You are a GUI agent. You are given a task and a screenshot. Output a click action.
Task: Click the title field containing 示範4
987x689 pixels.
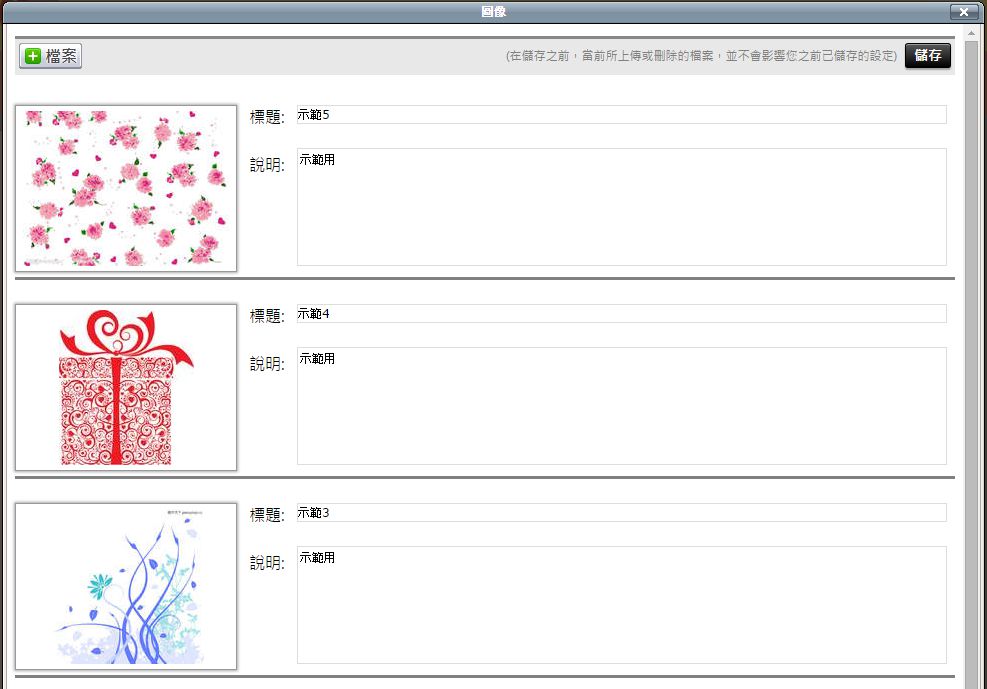pos(620,314)
